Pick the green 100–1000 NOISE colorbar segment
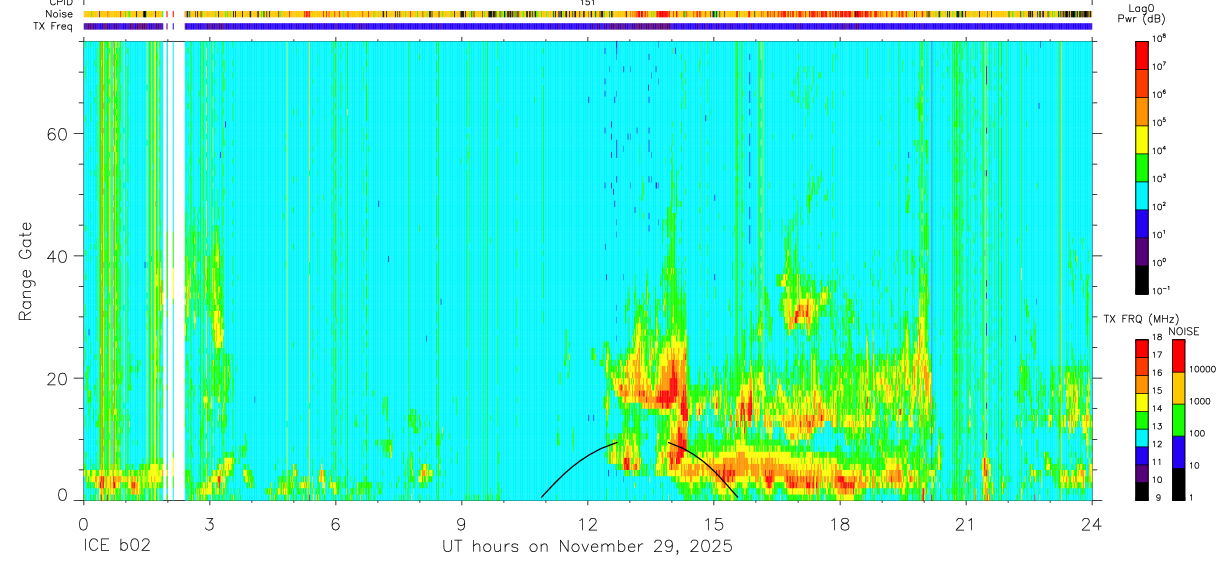1228x567 pixels. pyautogui.click(x=1177, y=420)
